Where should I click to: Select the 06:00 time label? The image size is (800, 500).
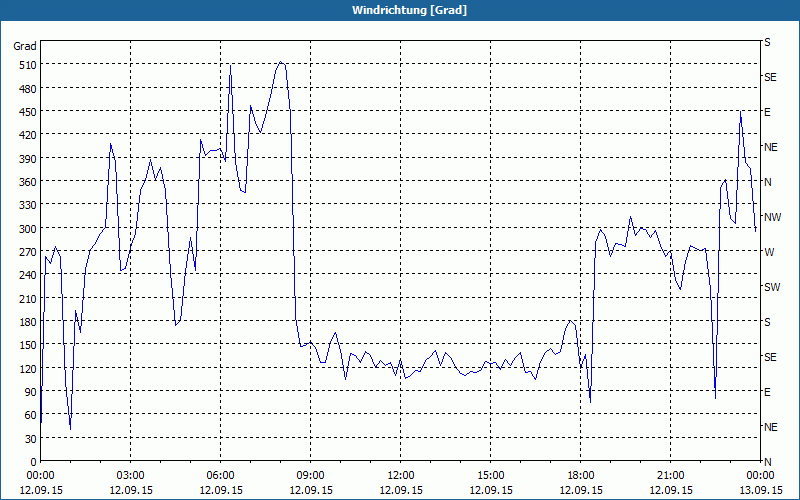(220, 476)
